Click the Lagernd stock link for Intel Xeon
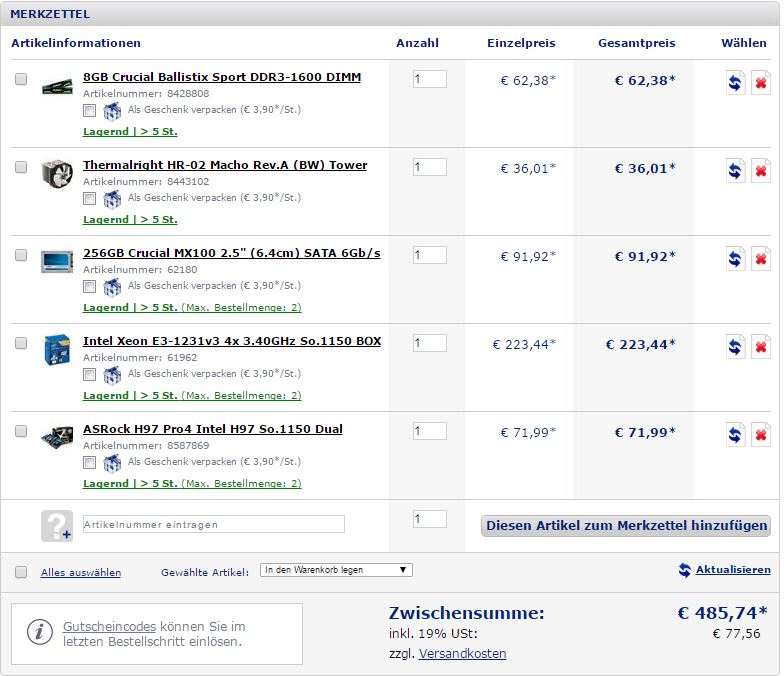Image resolution: width=784 pixels, height=676 pixels. [x=192, y=396]
